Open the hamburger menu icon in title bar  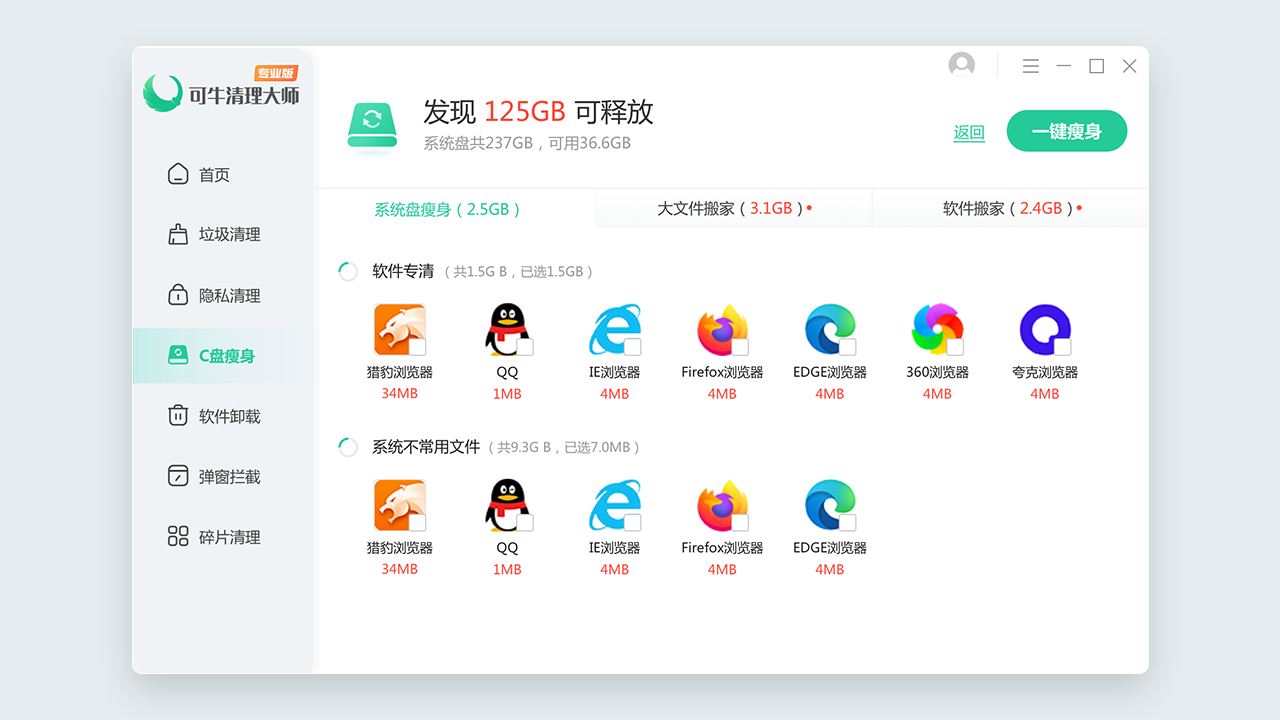pyautogui.click(x=1031, y=66)
